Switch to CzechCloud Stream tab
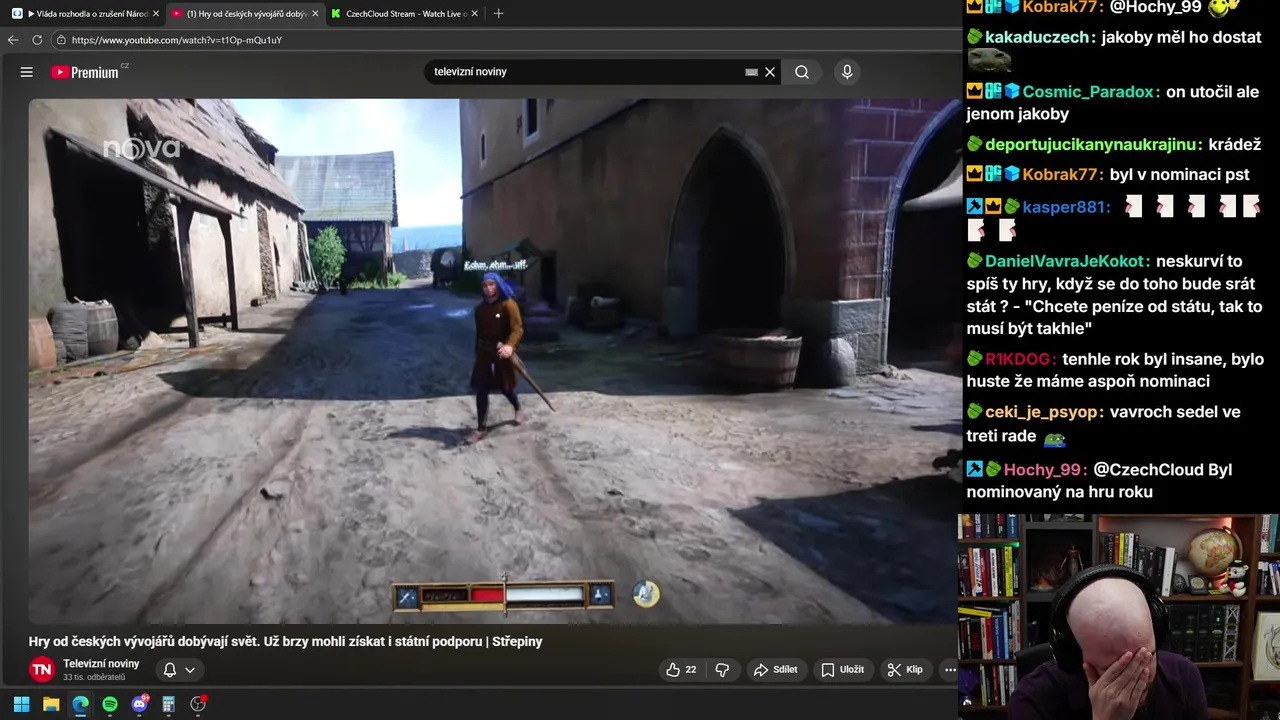 pos(405,14)
